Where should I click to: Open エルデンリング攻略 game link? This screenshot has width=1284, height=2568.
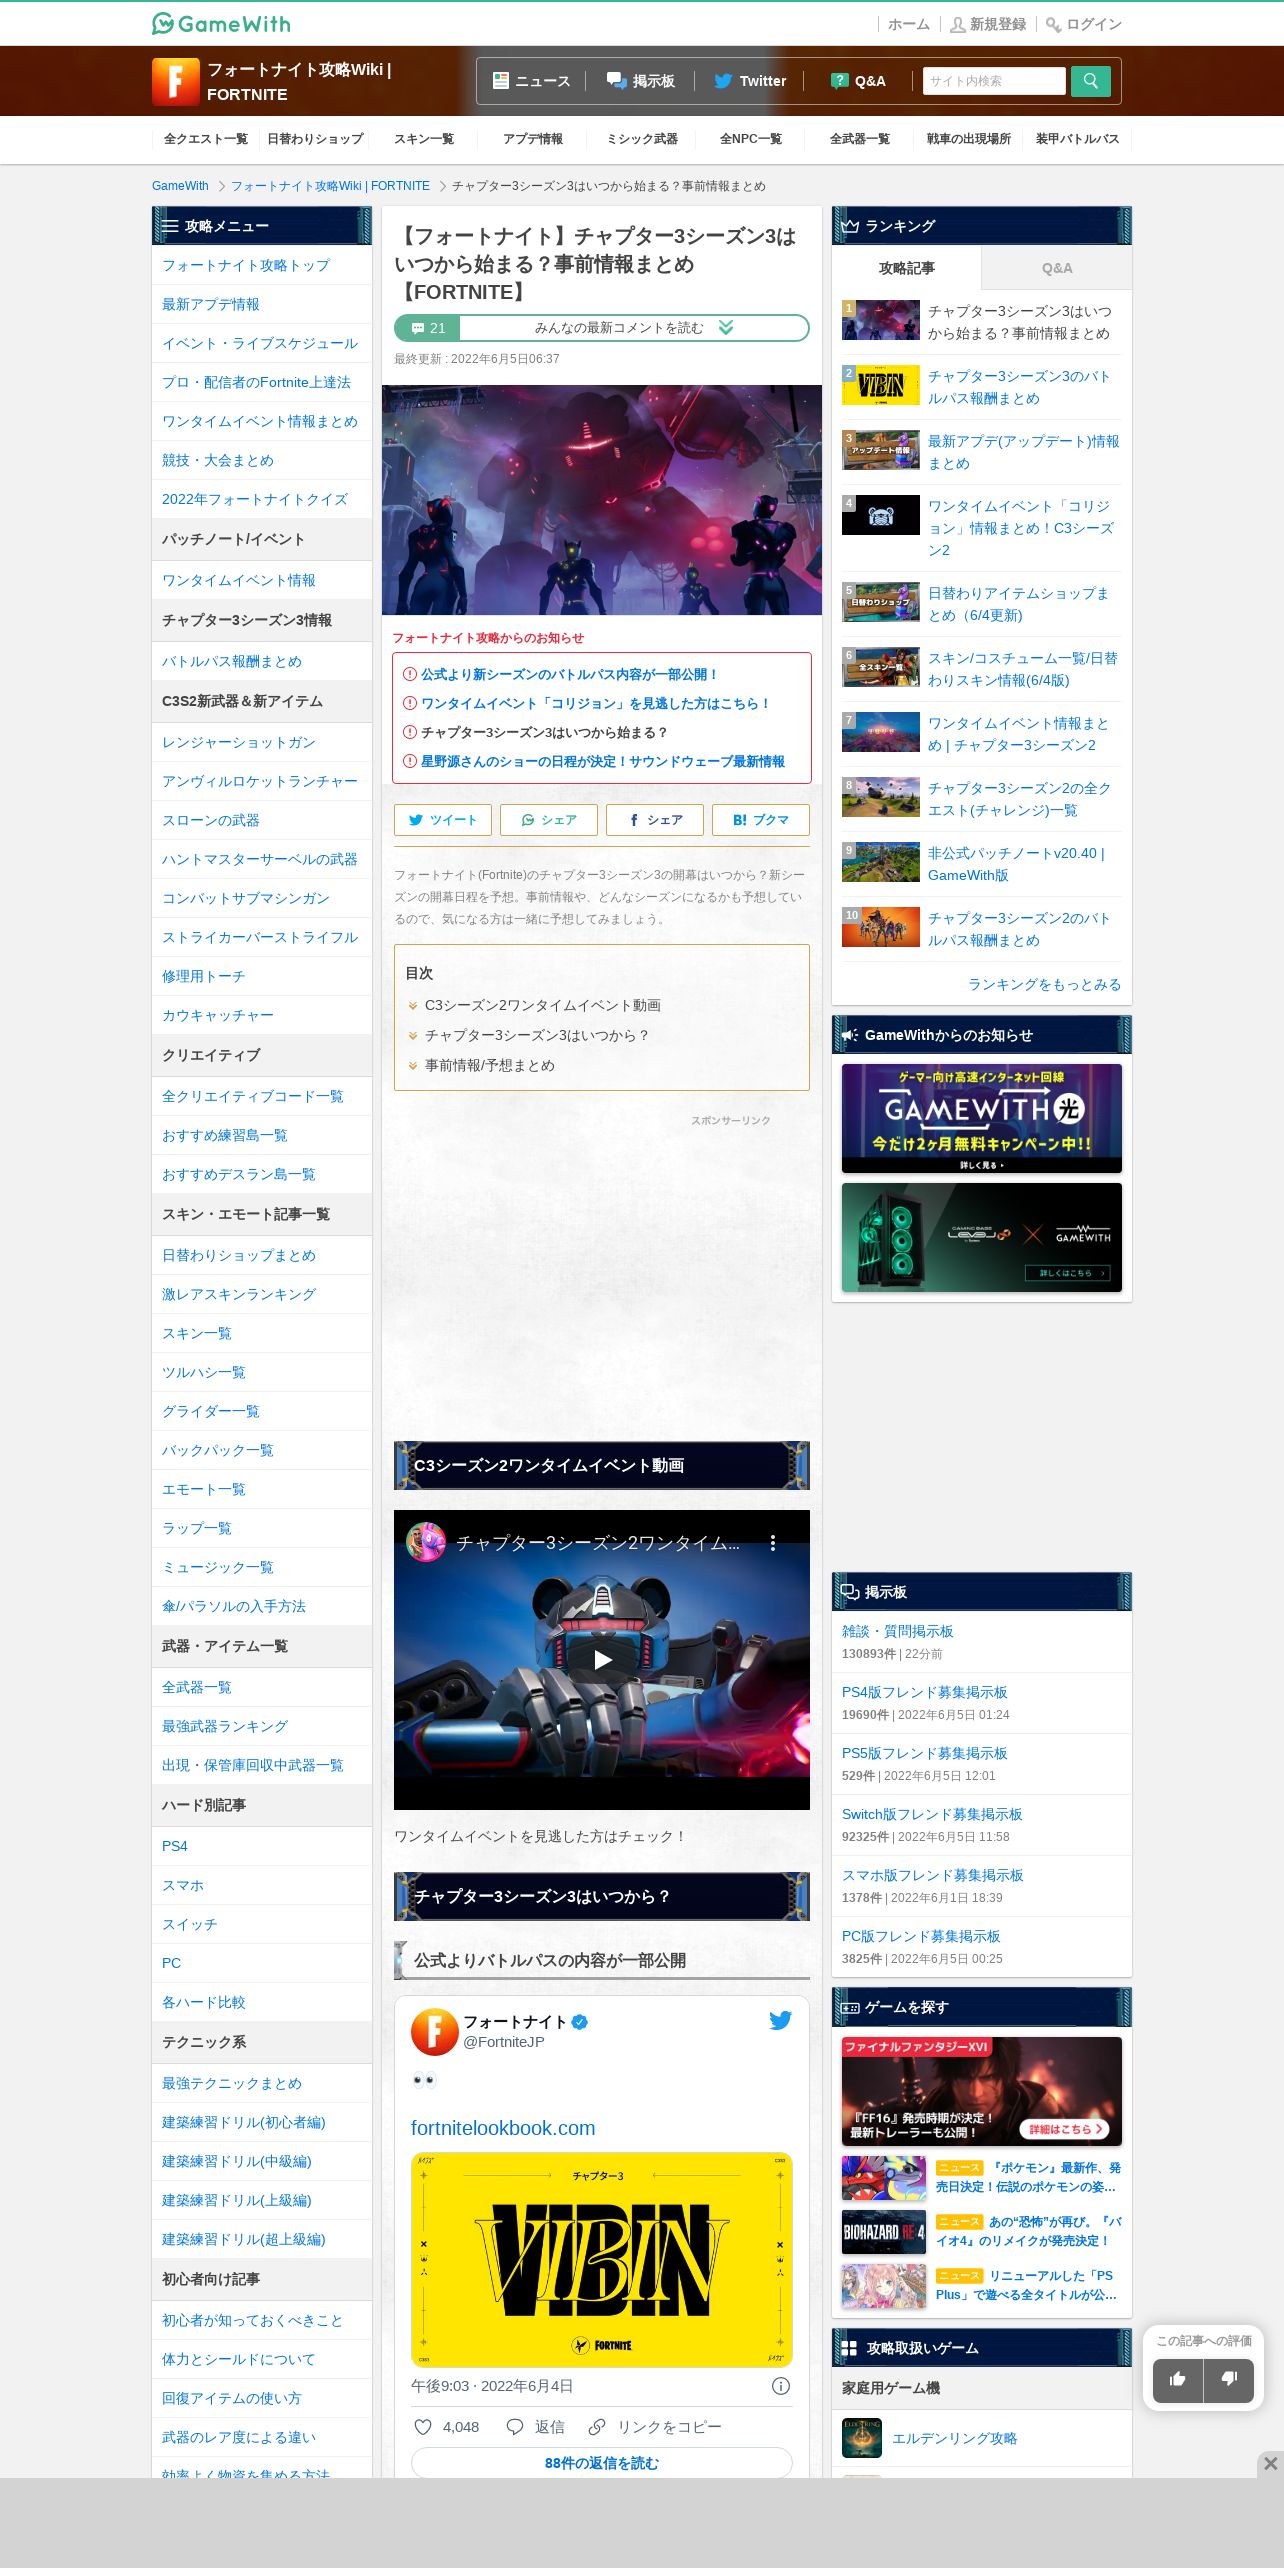[x=954, y=2438]
